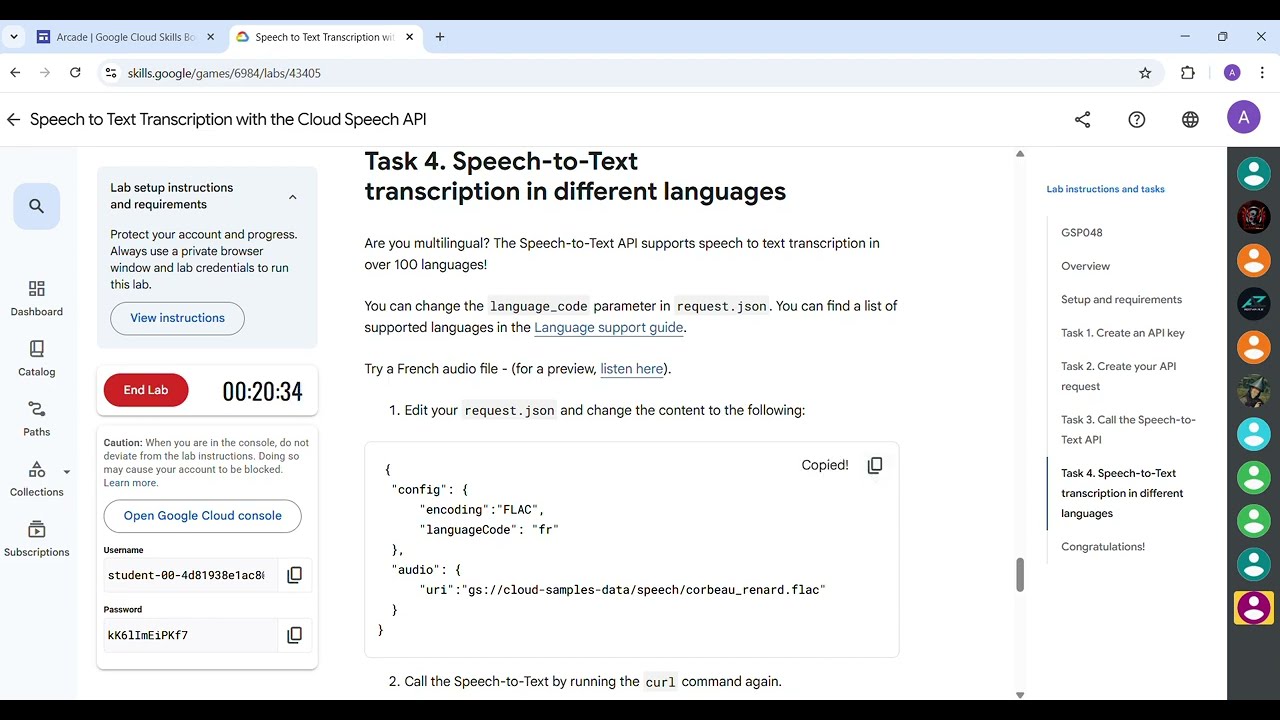Copy the Username value
Screen dimensions: 1280x720
click(x=294, y=575)
